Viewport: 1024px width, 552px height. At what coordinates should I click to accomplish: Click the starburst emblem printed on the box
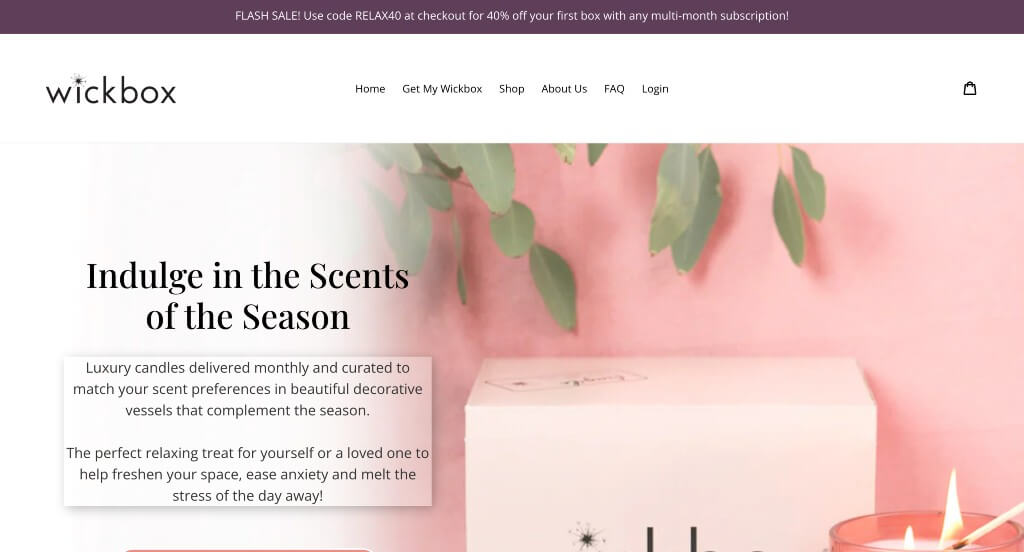(x=586, y=537)
